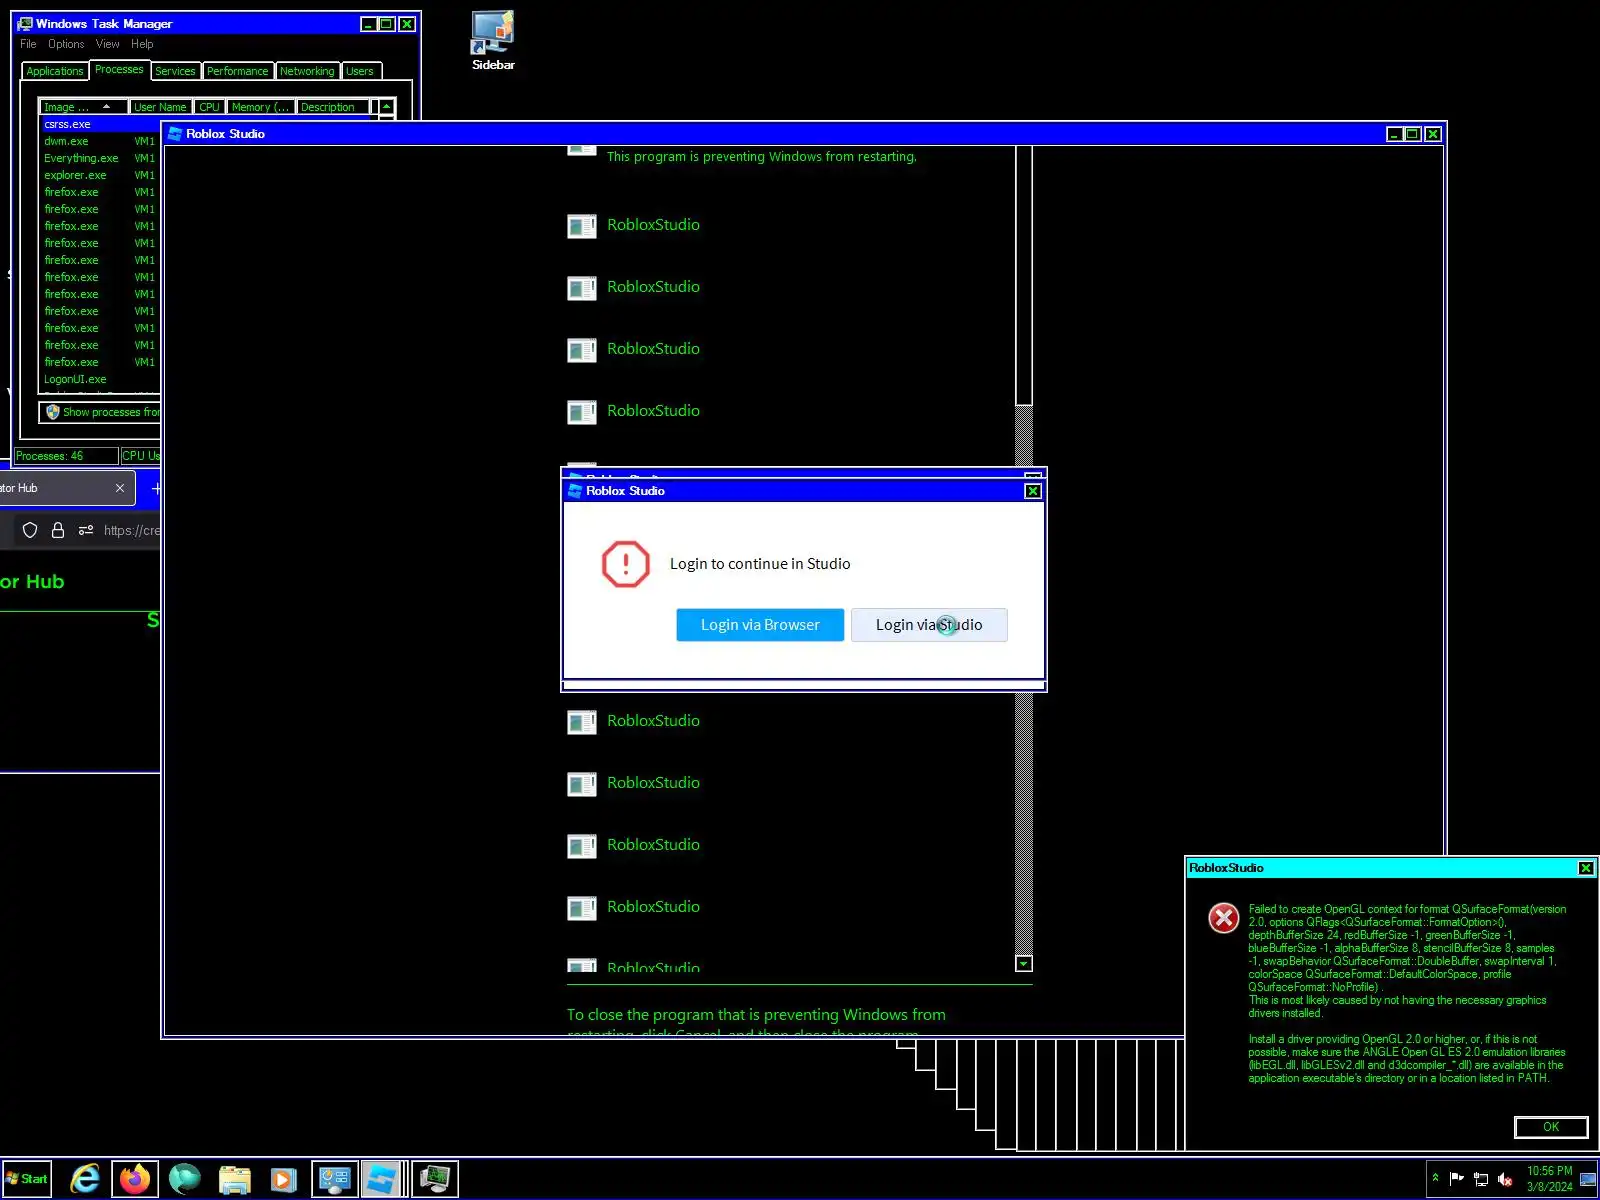Screen dimensions: 1600x1200
Task: Open a new Firefox tab with plus
Action: tap(156, 488)
